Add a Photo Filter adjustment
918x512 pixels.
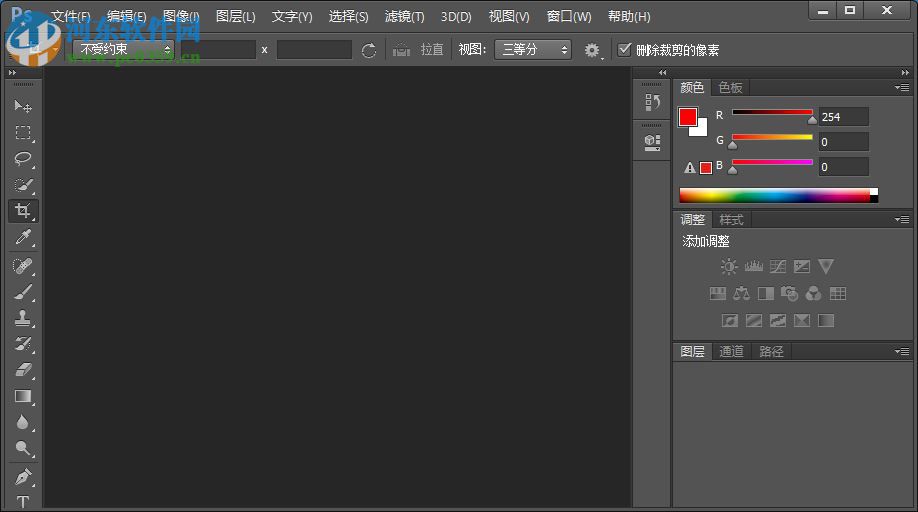coord(789,294)
